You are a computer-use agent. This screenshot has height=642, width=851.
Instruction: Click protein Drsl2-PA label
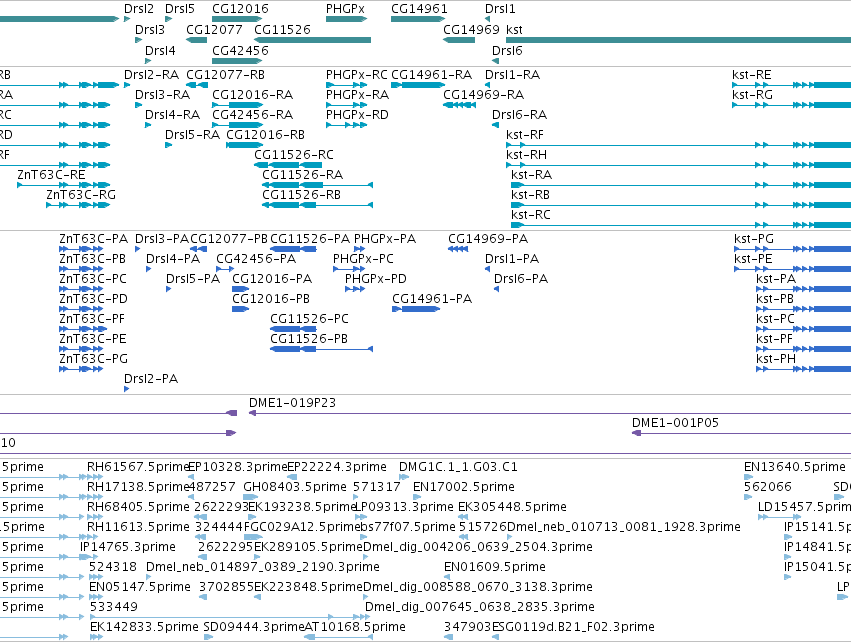[x=151, y=379]
